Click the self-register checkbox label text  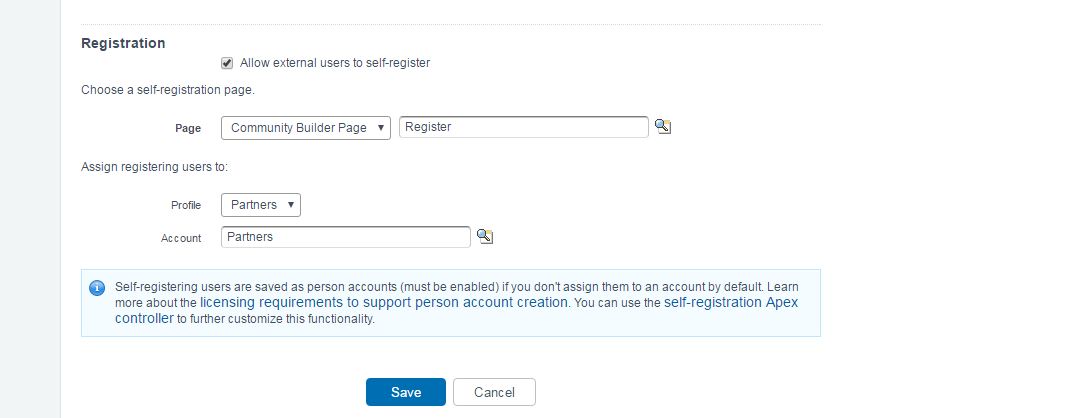coord(335,63)
